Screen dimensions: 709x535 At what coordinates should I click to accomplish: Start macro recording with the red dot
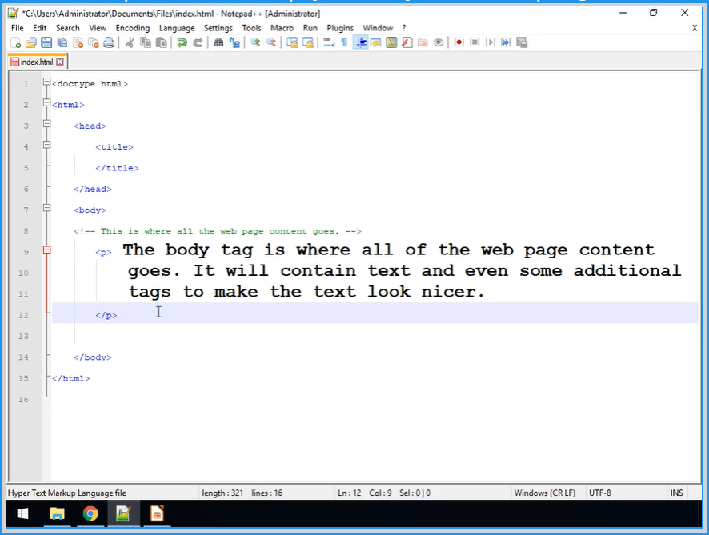[459, 43]
